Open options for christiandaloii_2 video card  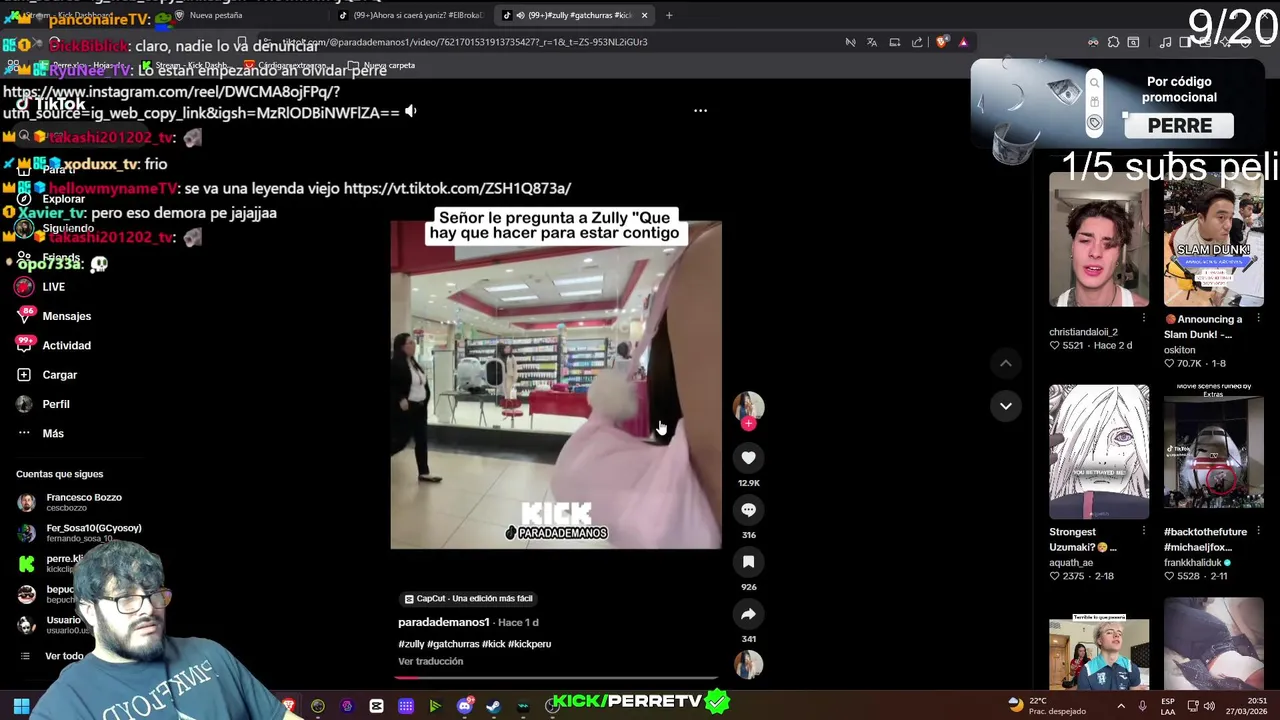1144,319
